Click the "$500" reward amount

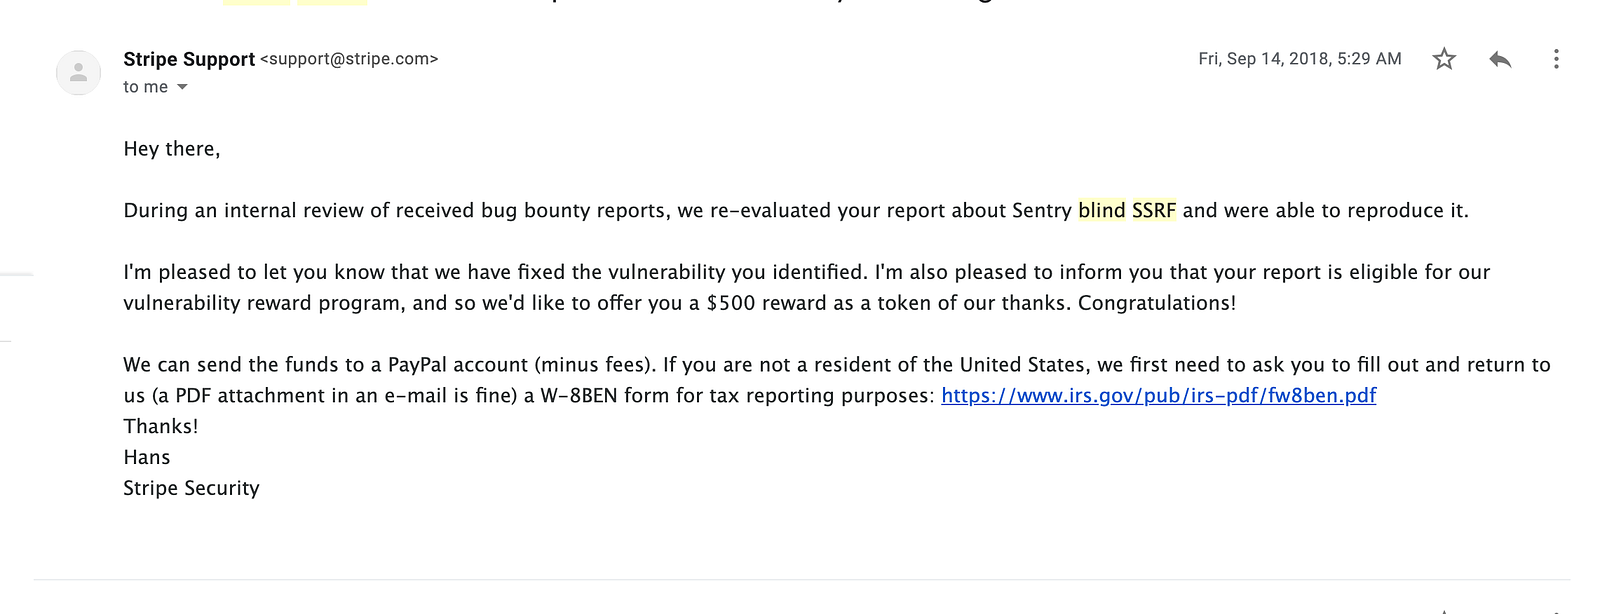pyautogui.click(x=731, y=303)
